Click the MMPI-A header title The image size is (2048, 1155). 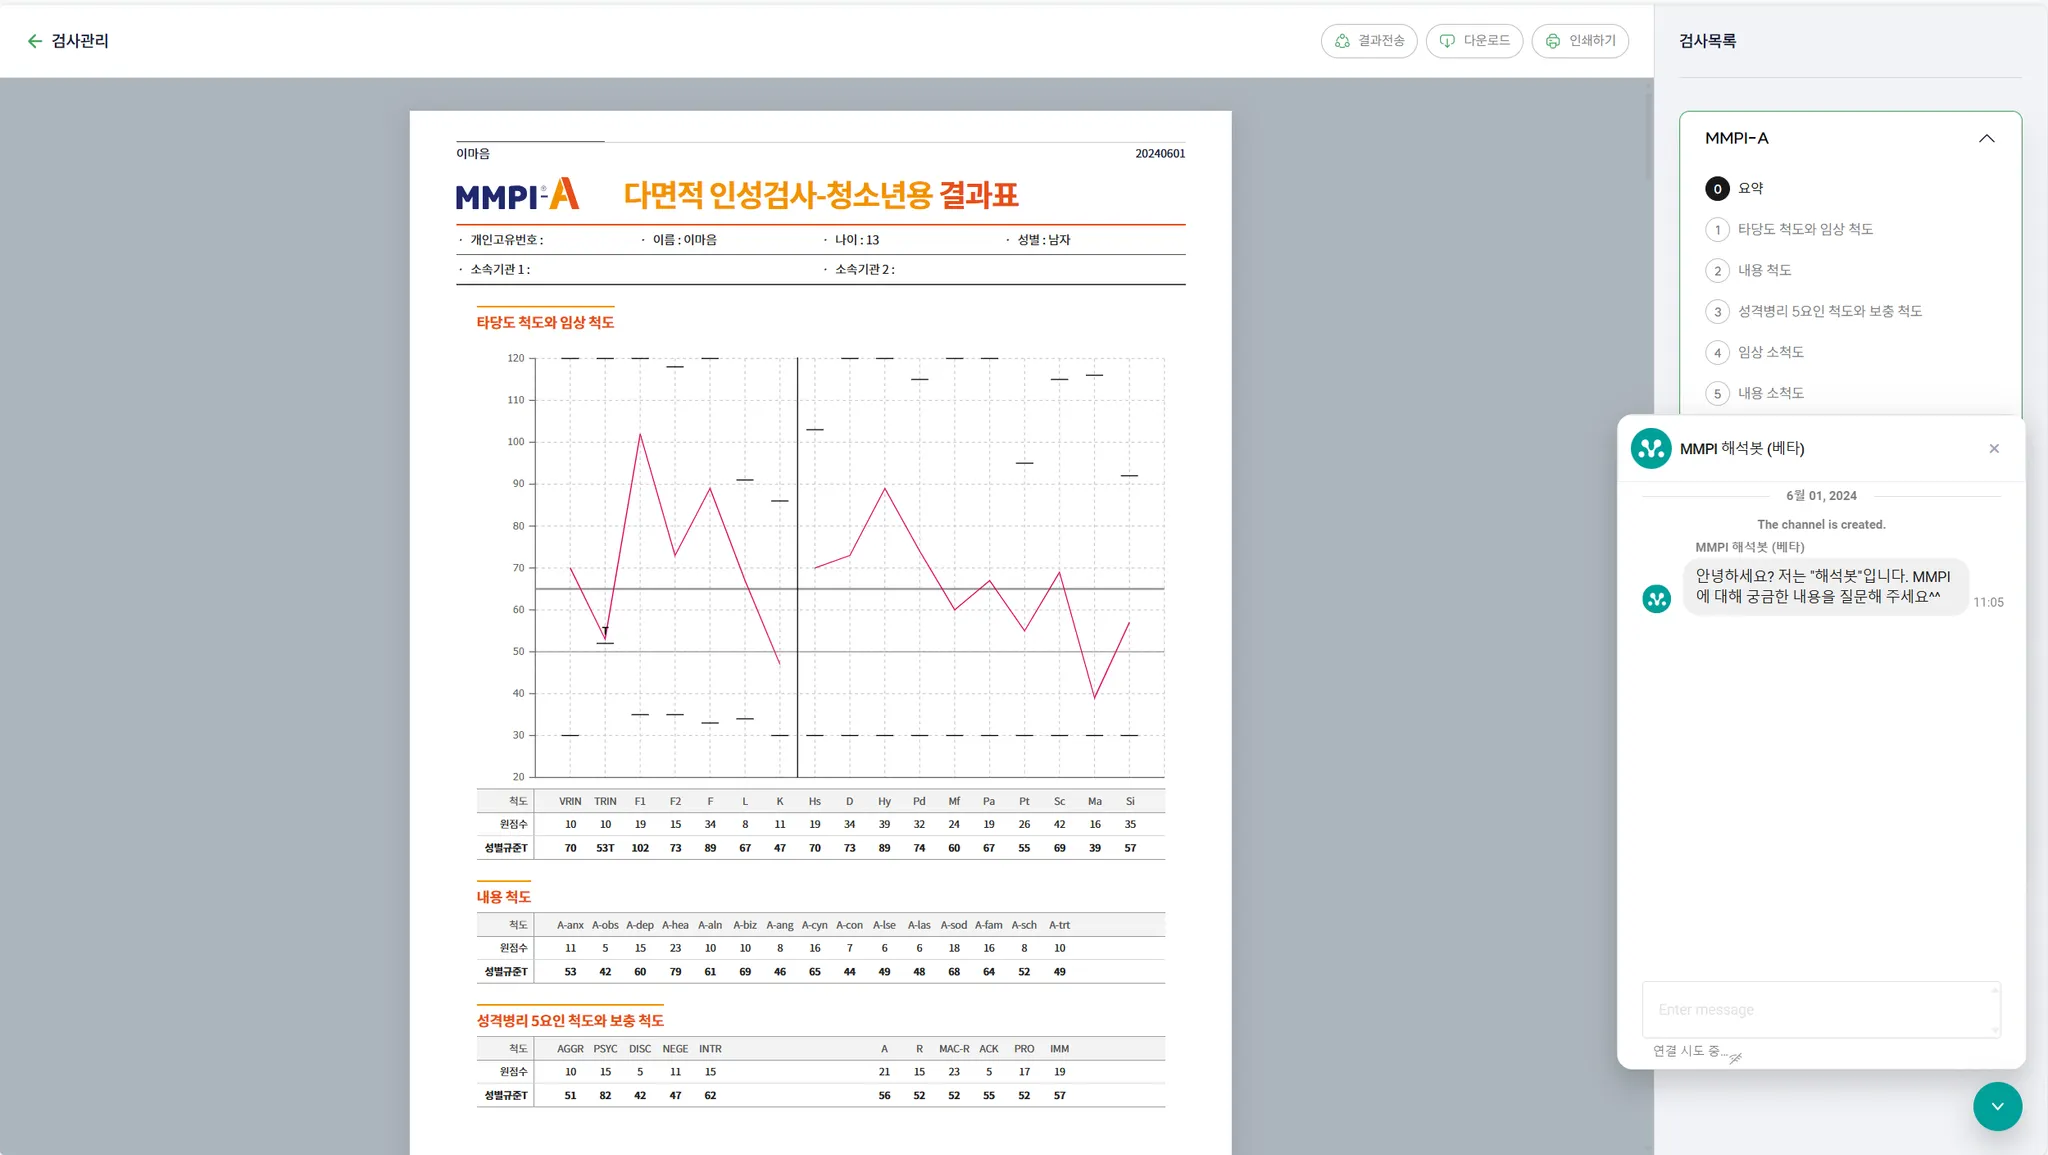coord(1737,138)
